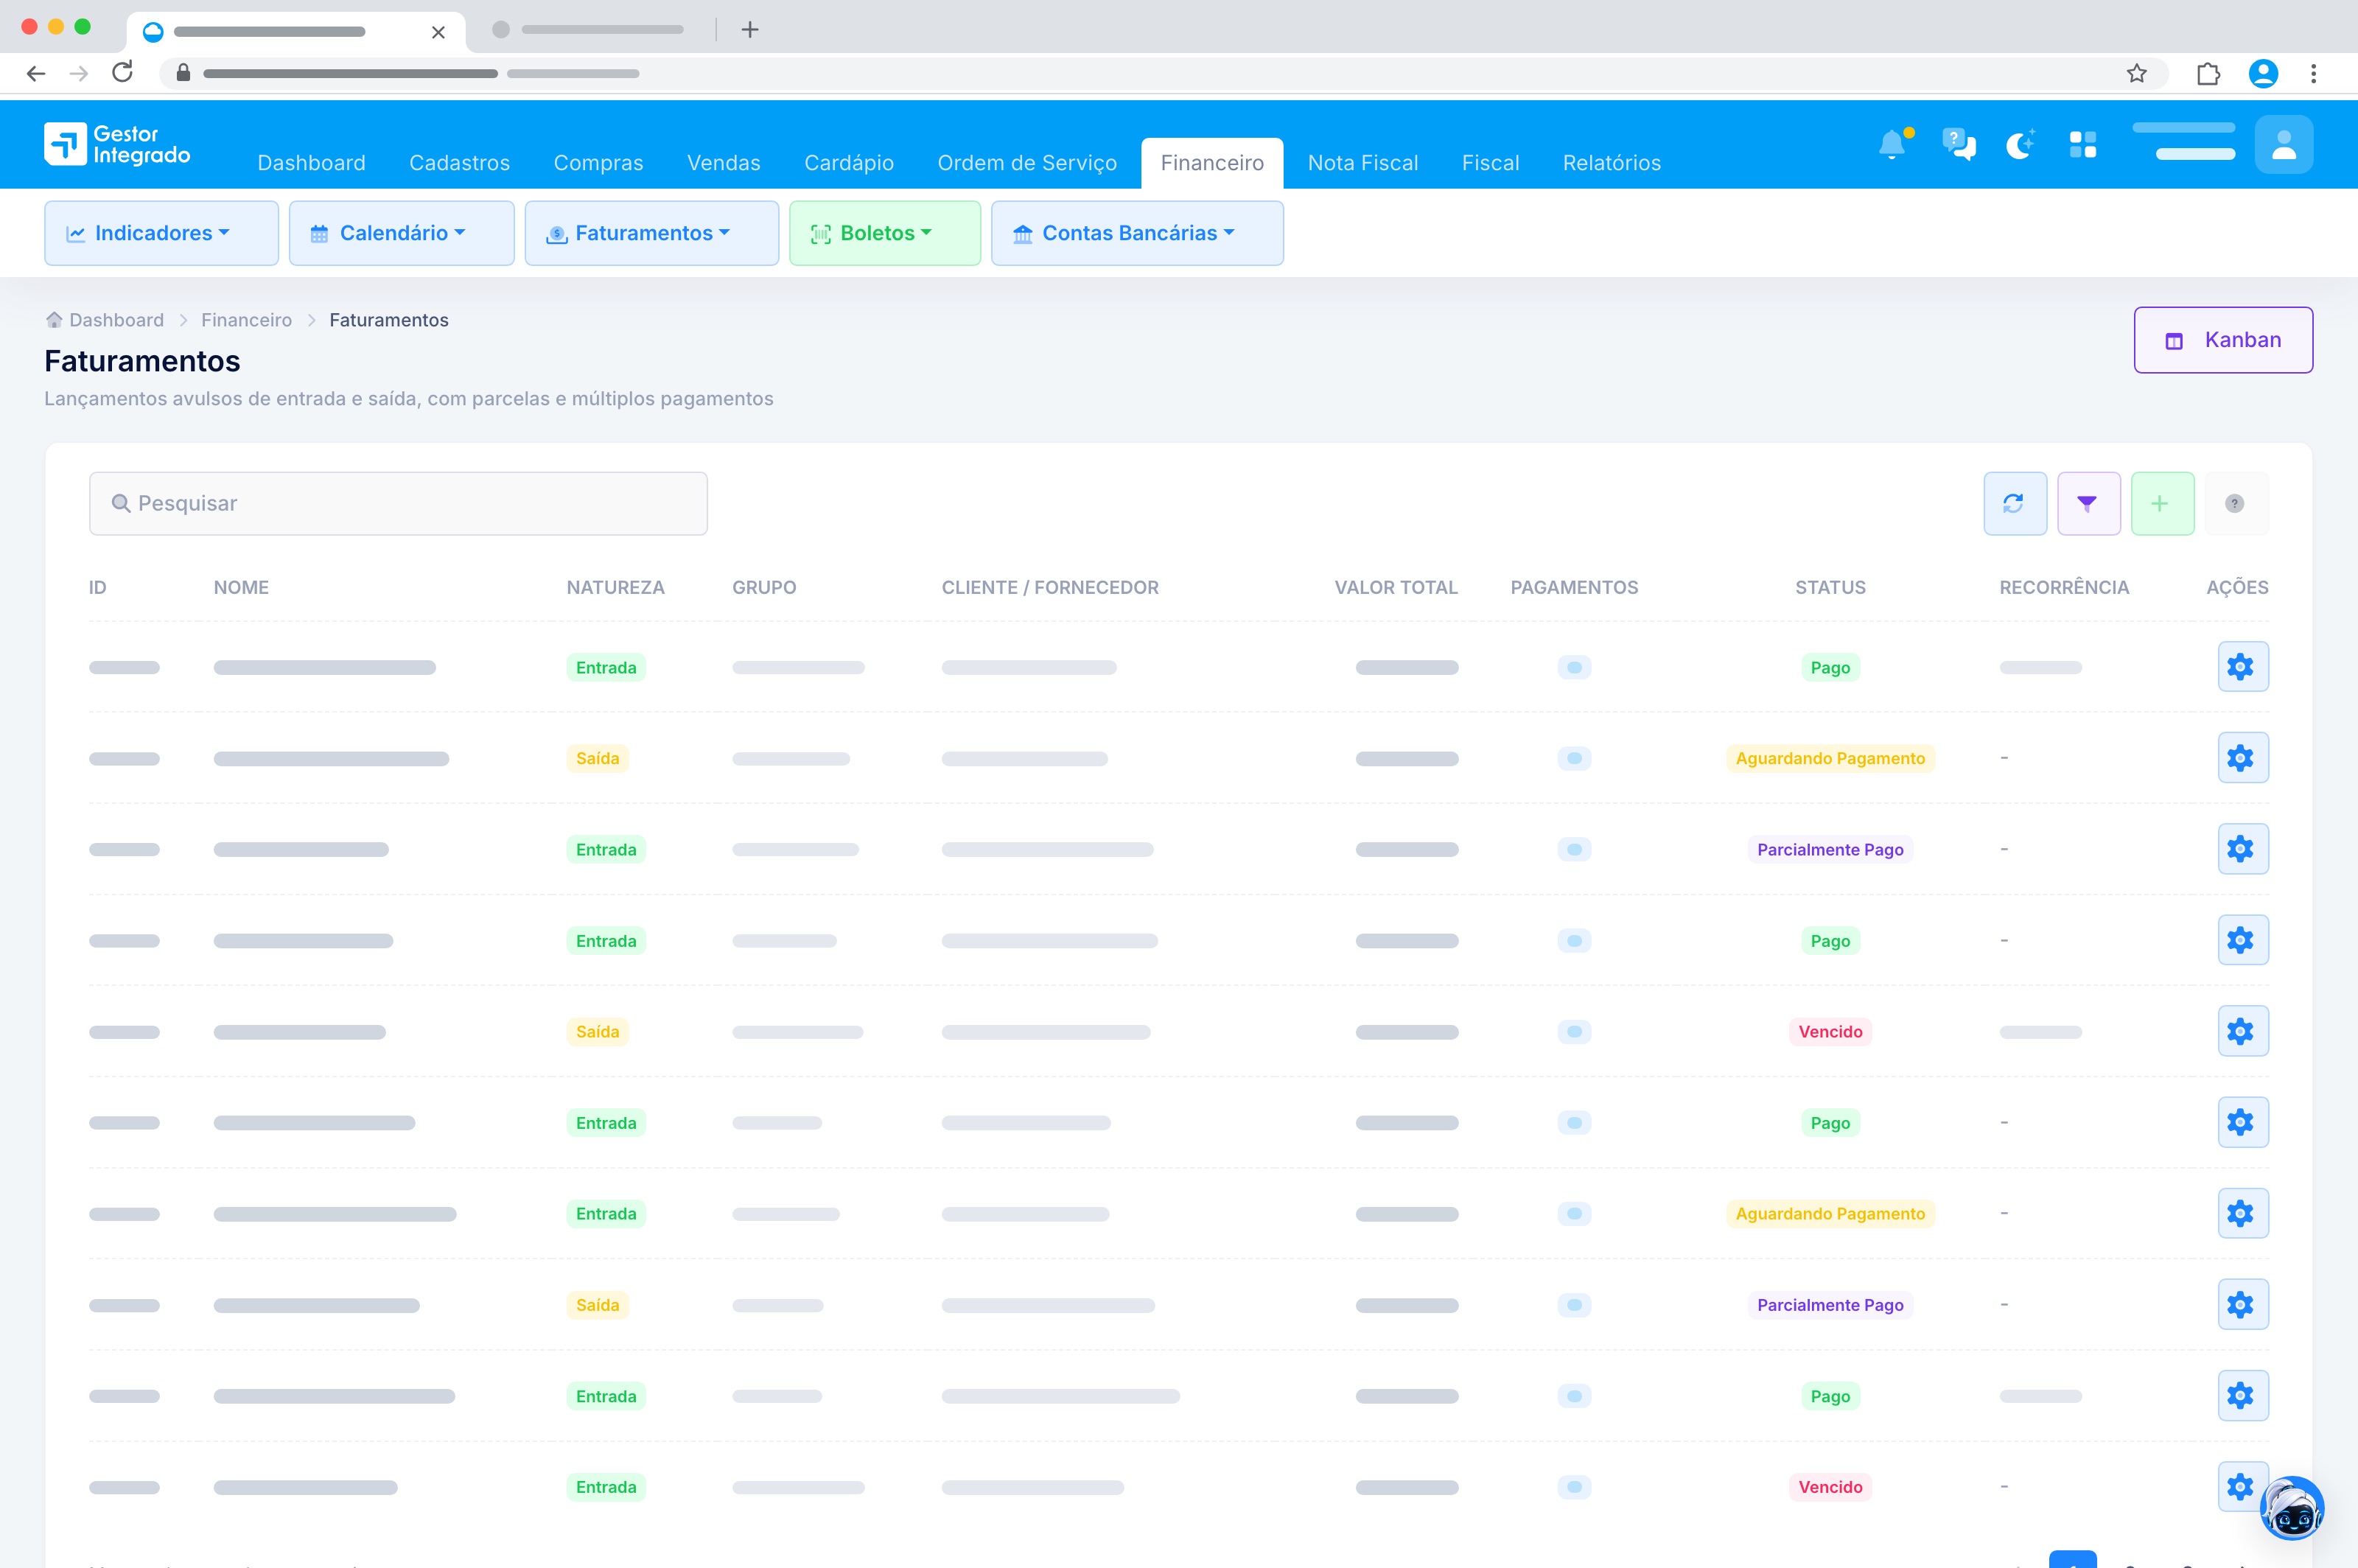Open the purple filter button
This screenshot has width=2358, height=1568.
(2088, 503)
